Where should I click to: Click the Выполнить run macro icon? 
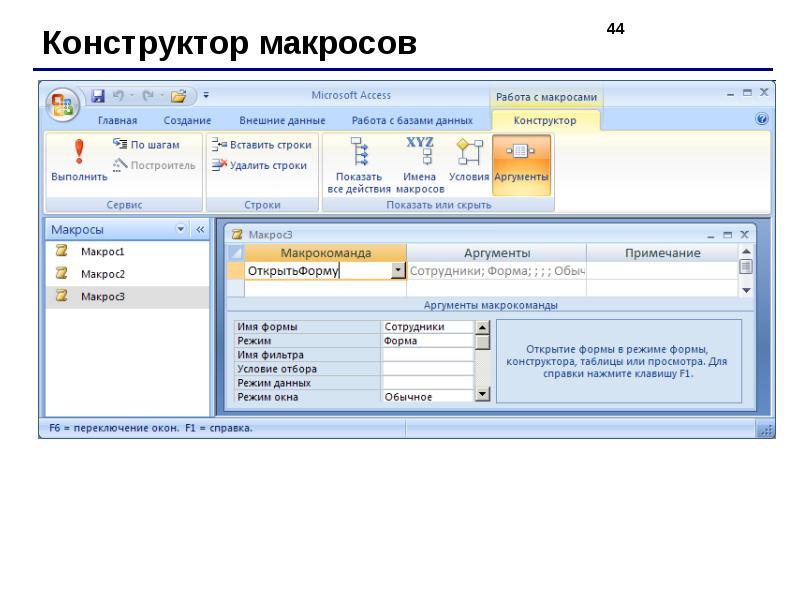[79, 152]
